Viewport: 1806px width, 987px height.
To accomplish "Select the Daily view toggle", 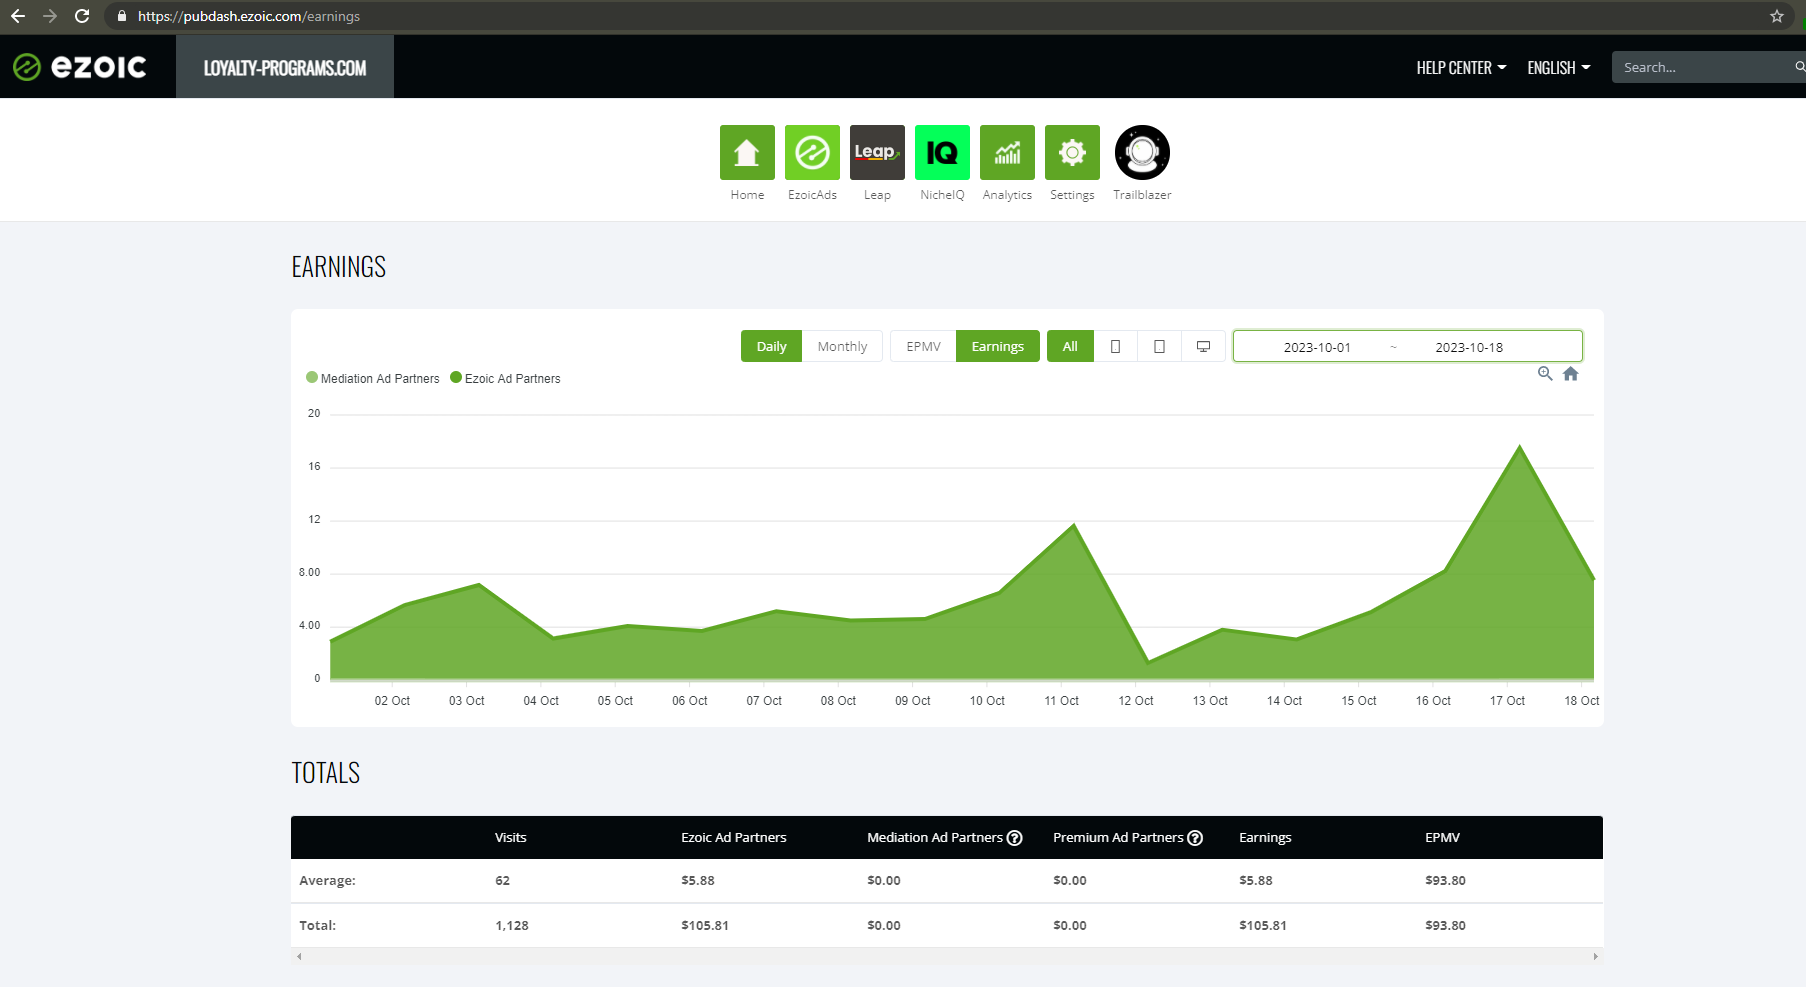I will point(771,346).
